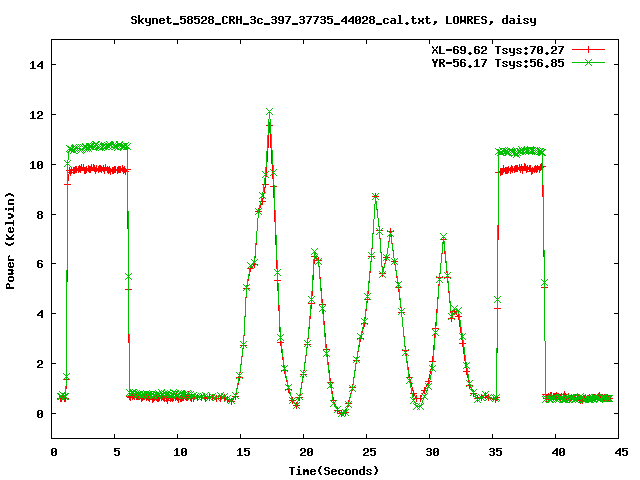Click the x-axis tick label 30
Viewport: 640px width, 480px height.
pos(433,452)
